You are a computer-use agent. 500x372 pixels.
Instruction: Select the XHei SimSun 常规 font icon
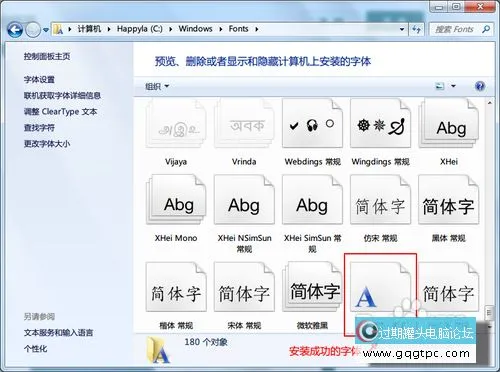312,200
